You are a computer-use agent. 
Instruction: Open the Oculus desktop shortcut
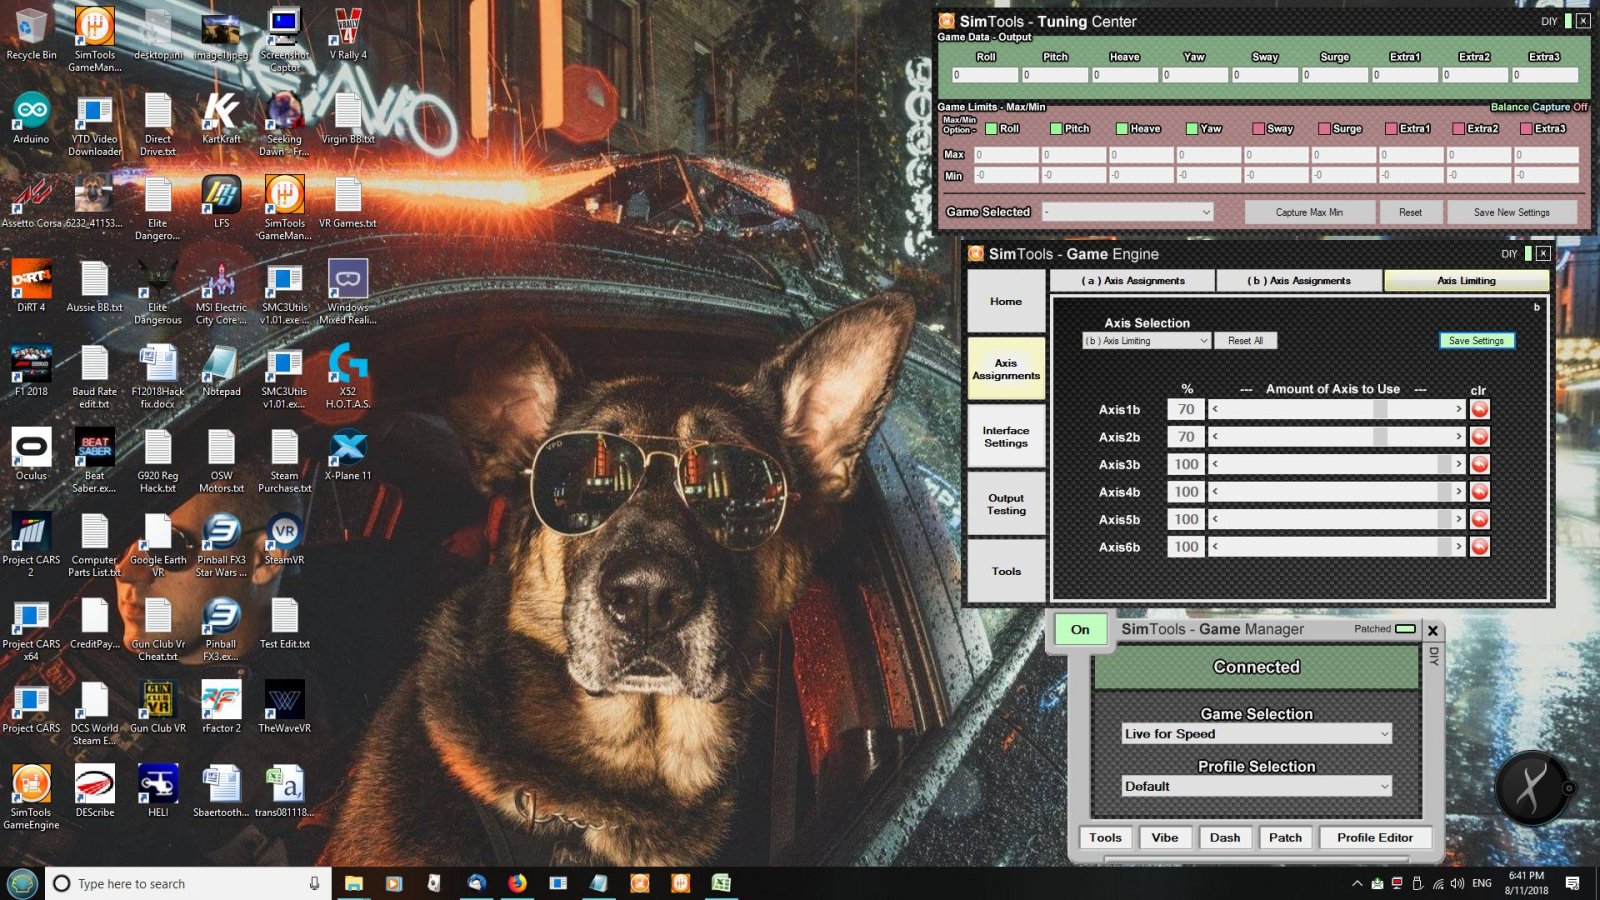pyautogui.click(x=31, y=455)
